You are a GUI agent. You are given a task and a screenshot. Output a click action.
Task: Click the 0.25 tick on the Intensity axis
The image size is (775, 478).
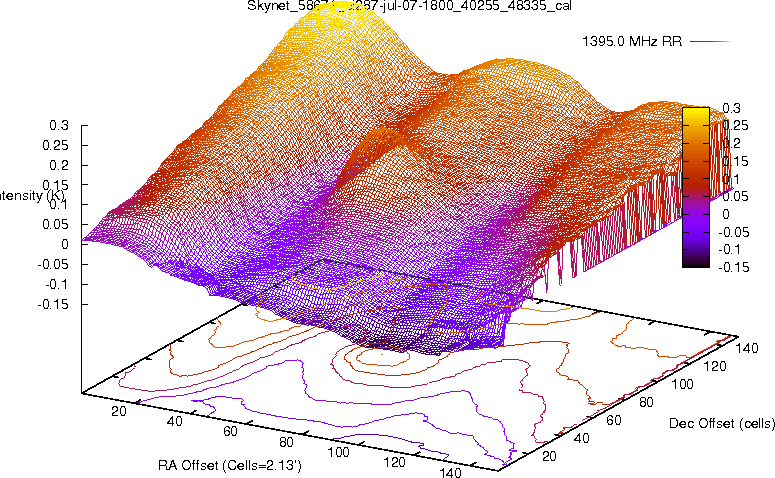tap(55, 145)
